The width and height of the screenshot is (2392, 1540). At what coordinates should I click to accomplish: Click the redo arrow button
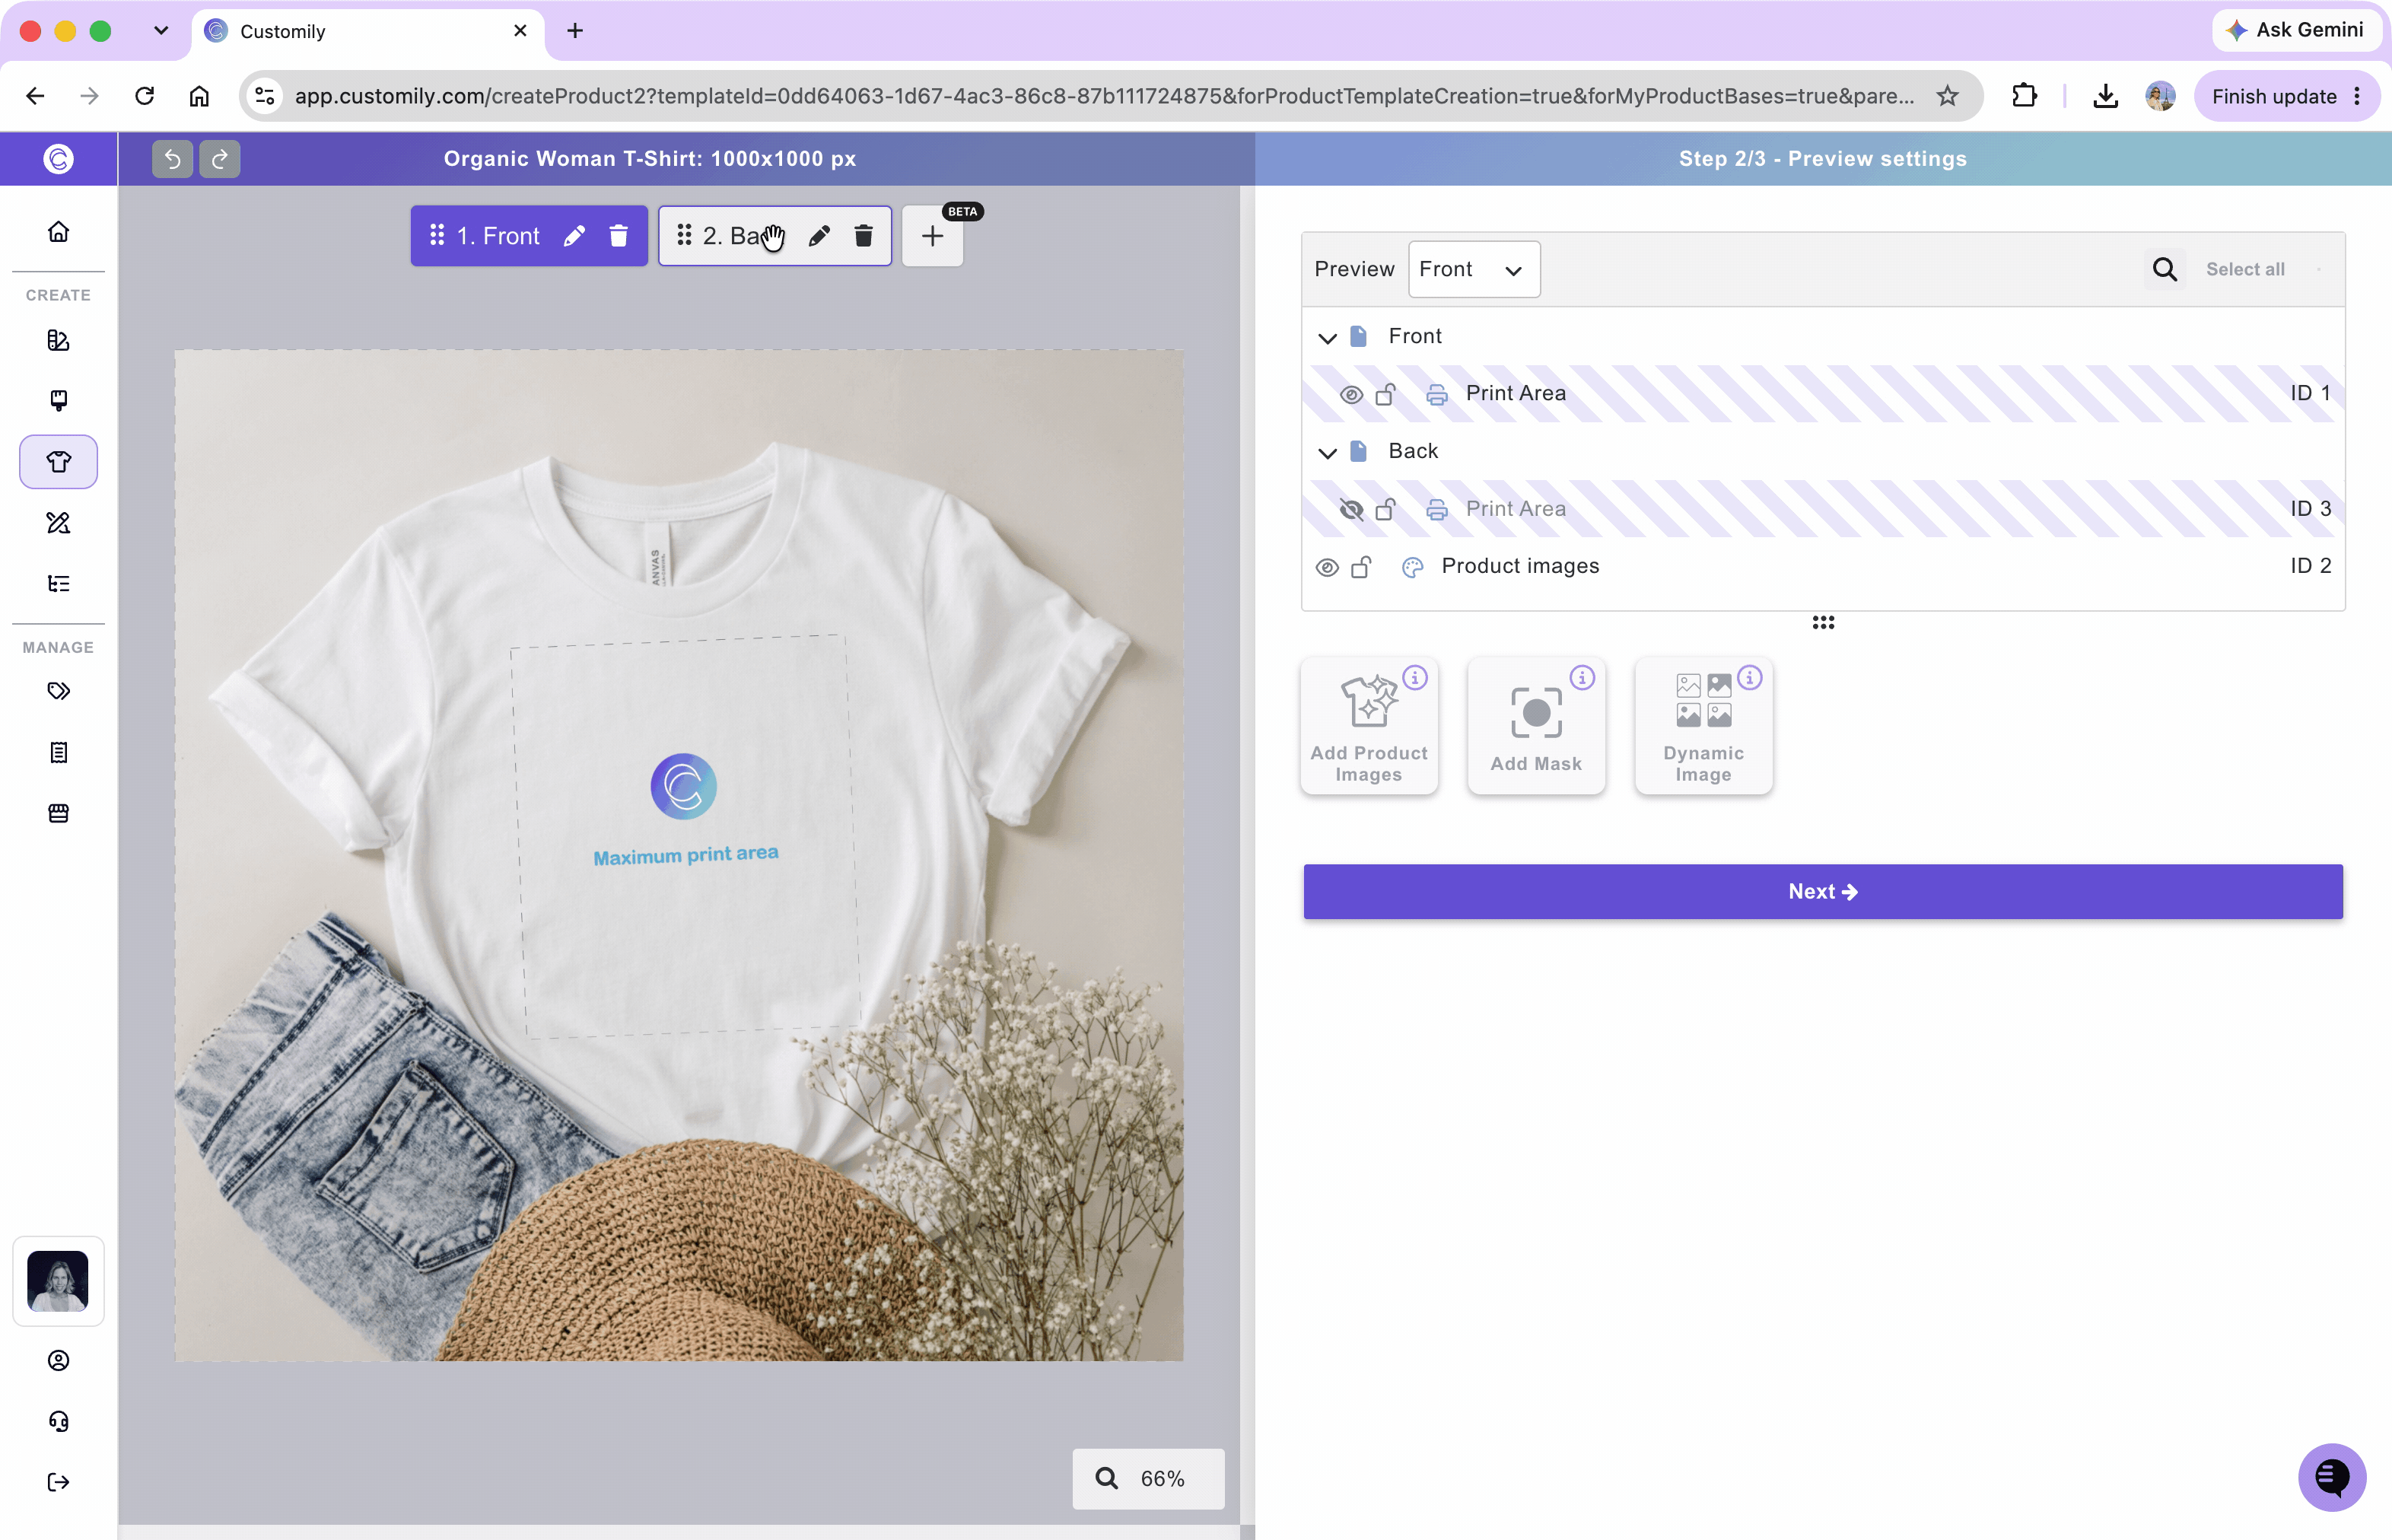pyautogui.click(x=220, y=159)
